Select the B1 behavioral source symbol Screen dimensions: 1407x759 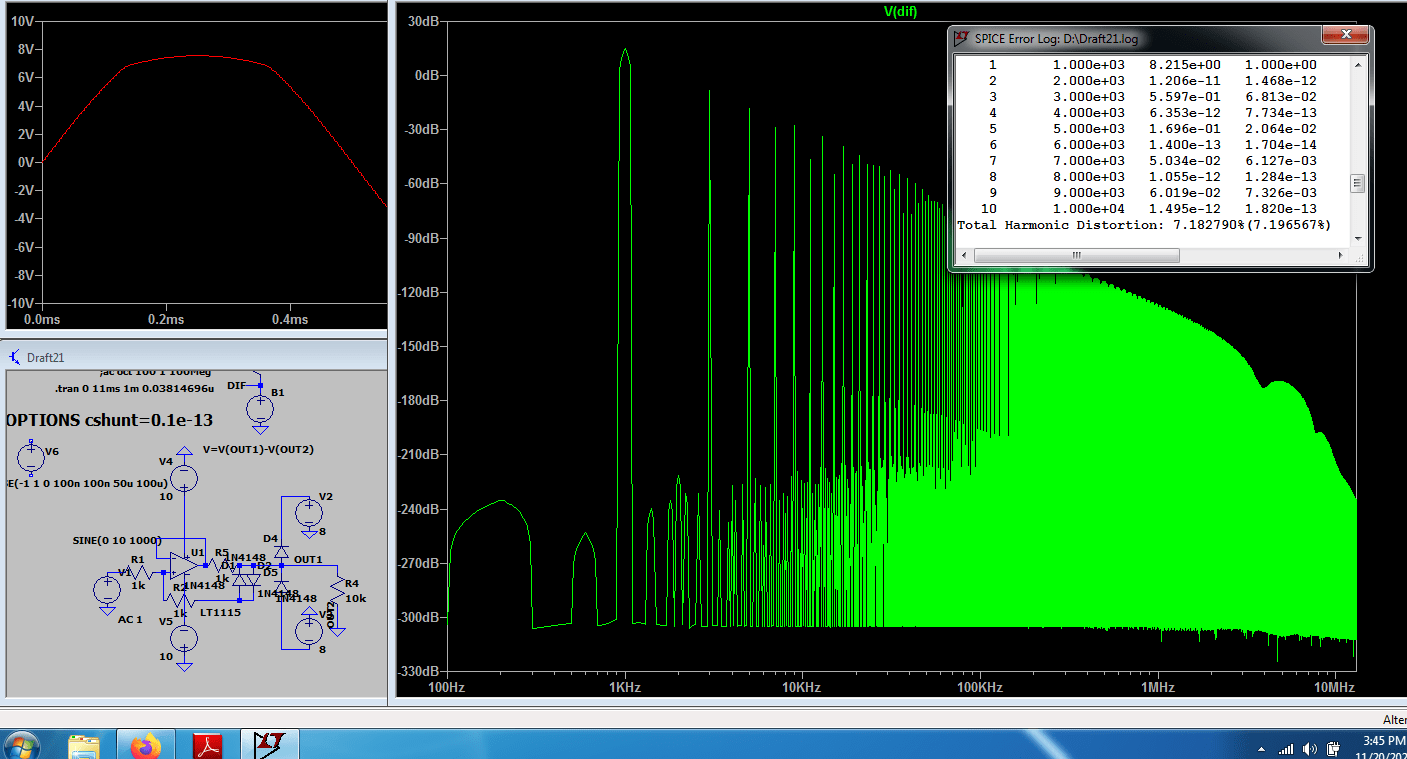(x=260, y=408)
